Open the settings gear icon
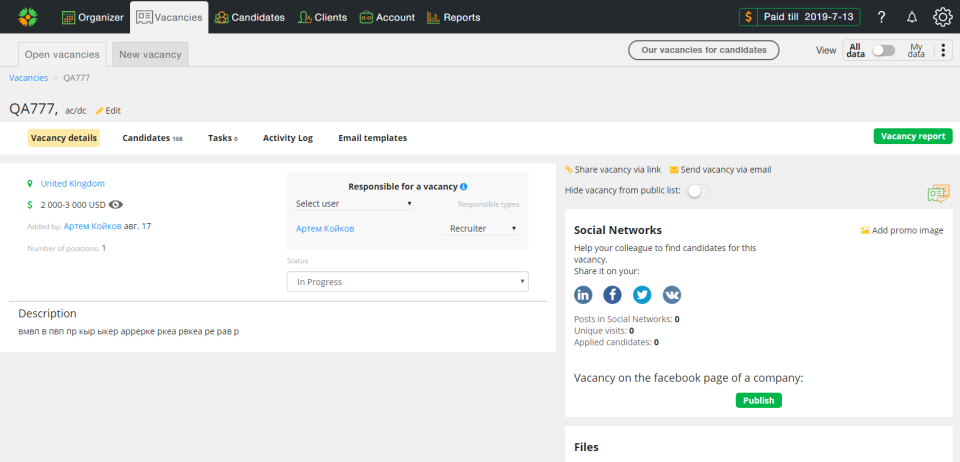 942,17
